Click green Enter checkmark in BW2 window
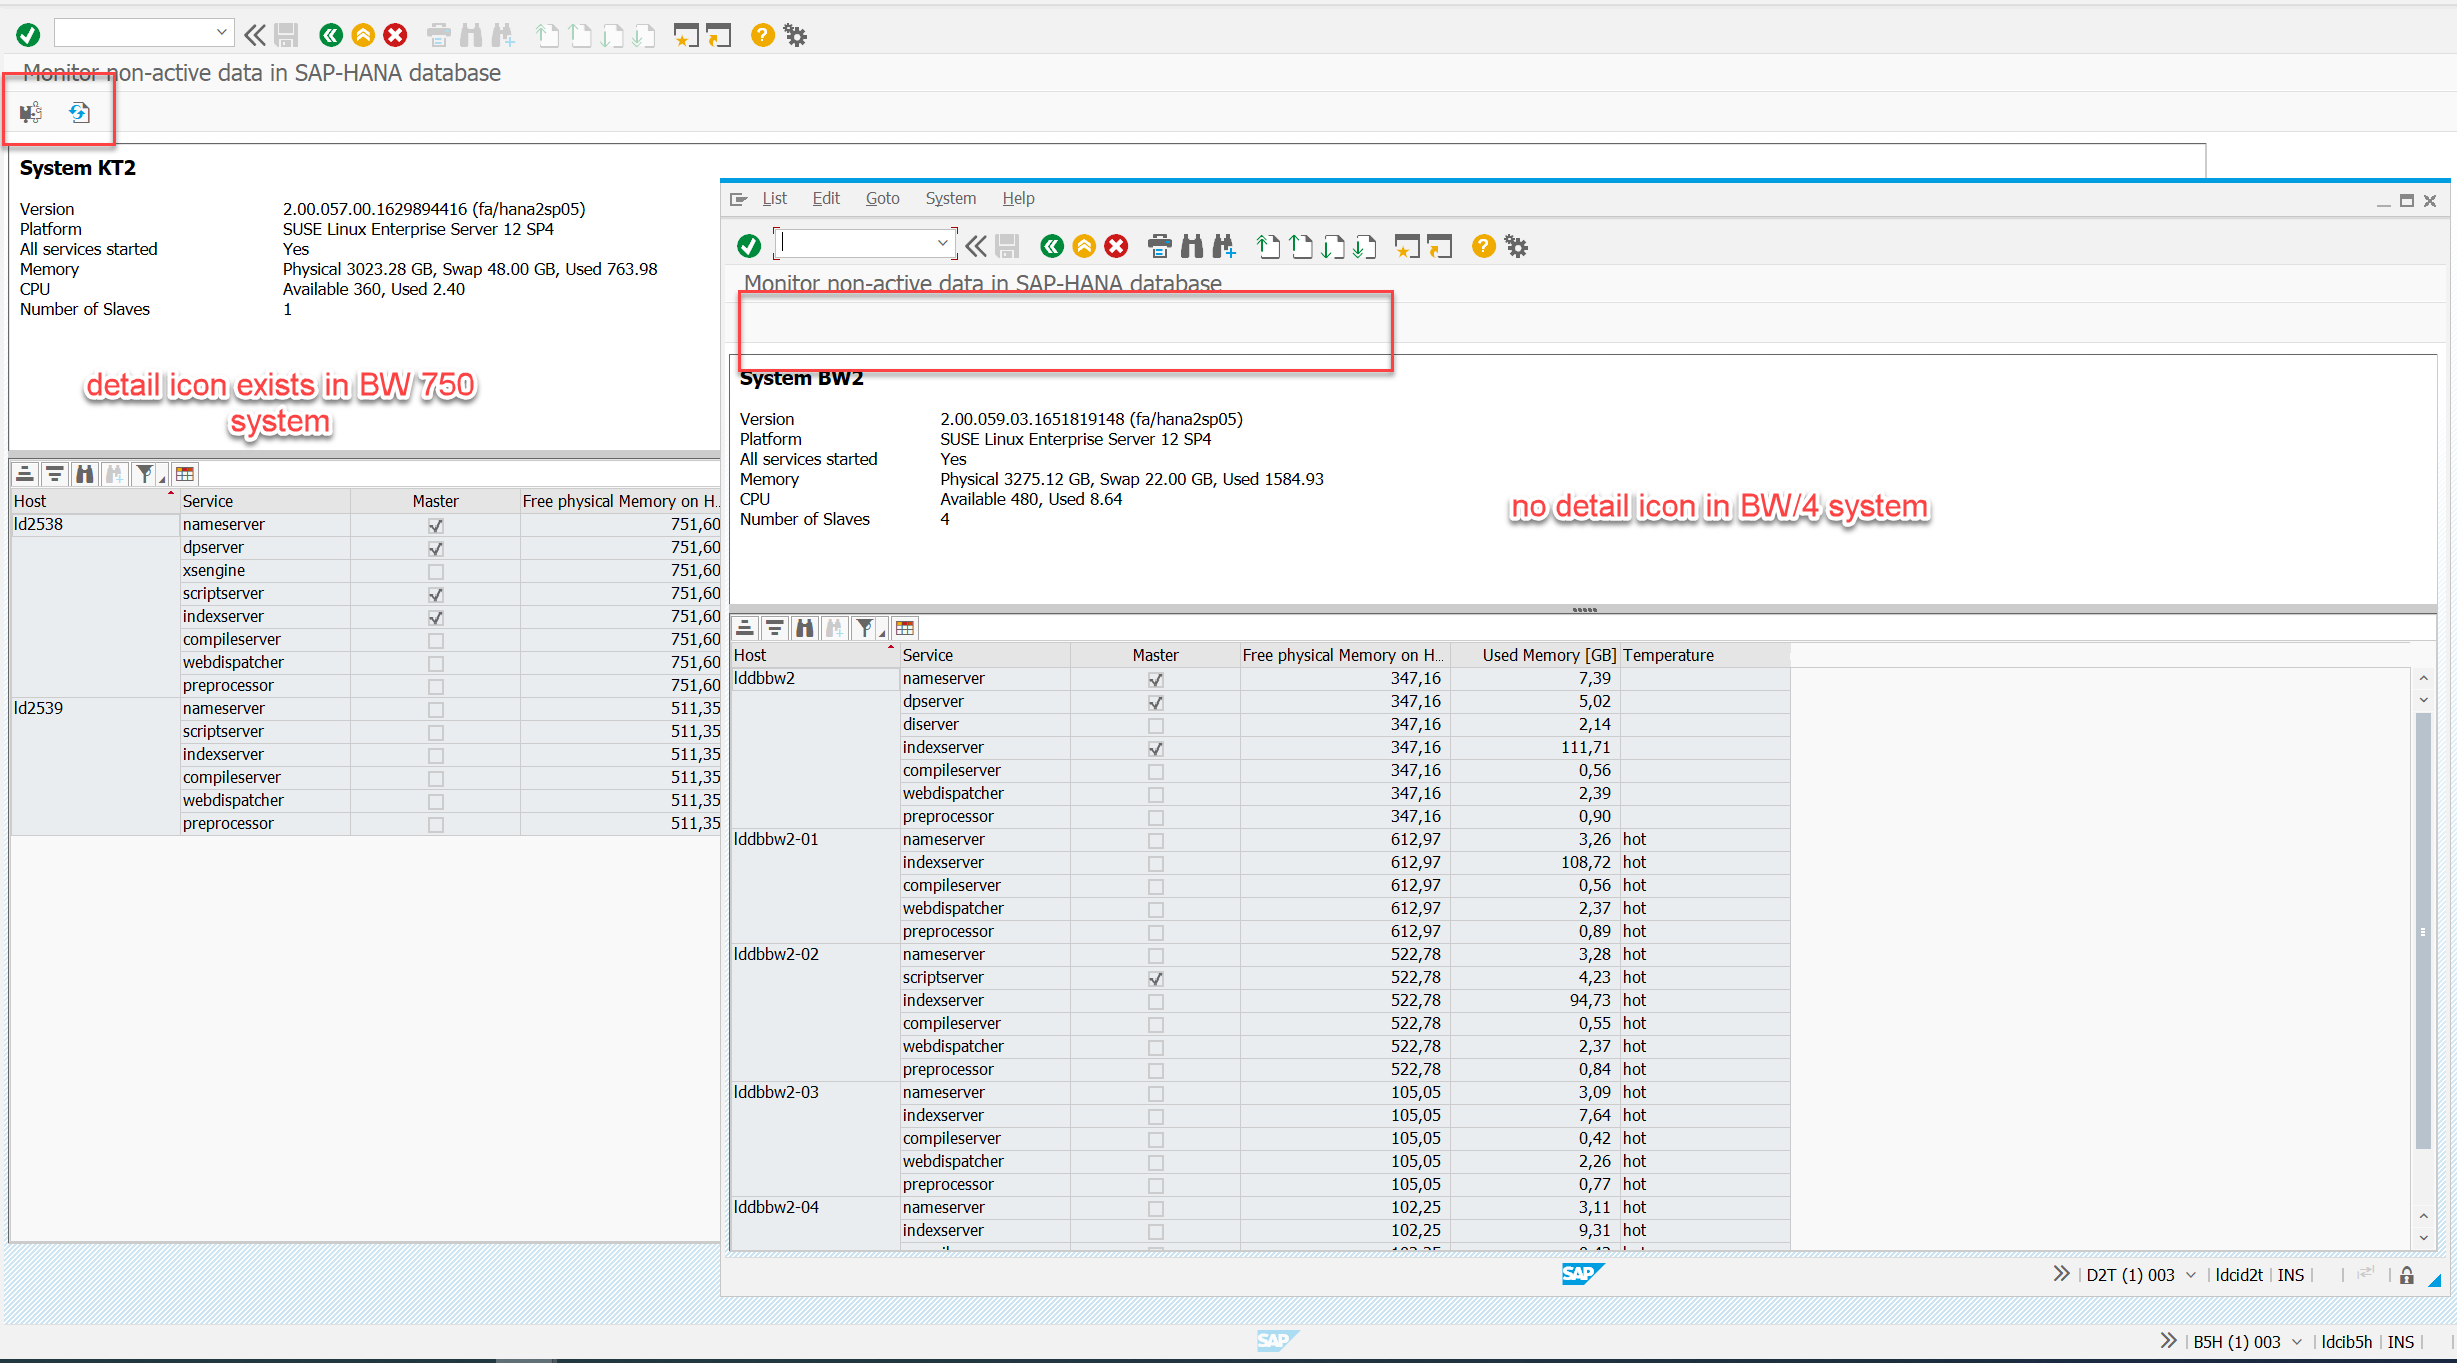Screen dimensions: 2457x1363 [749, 246]
